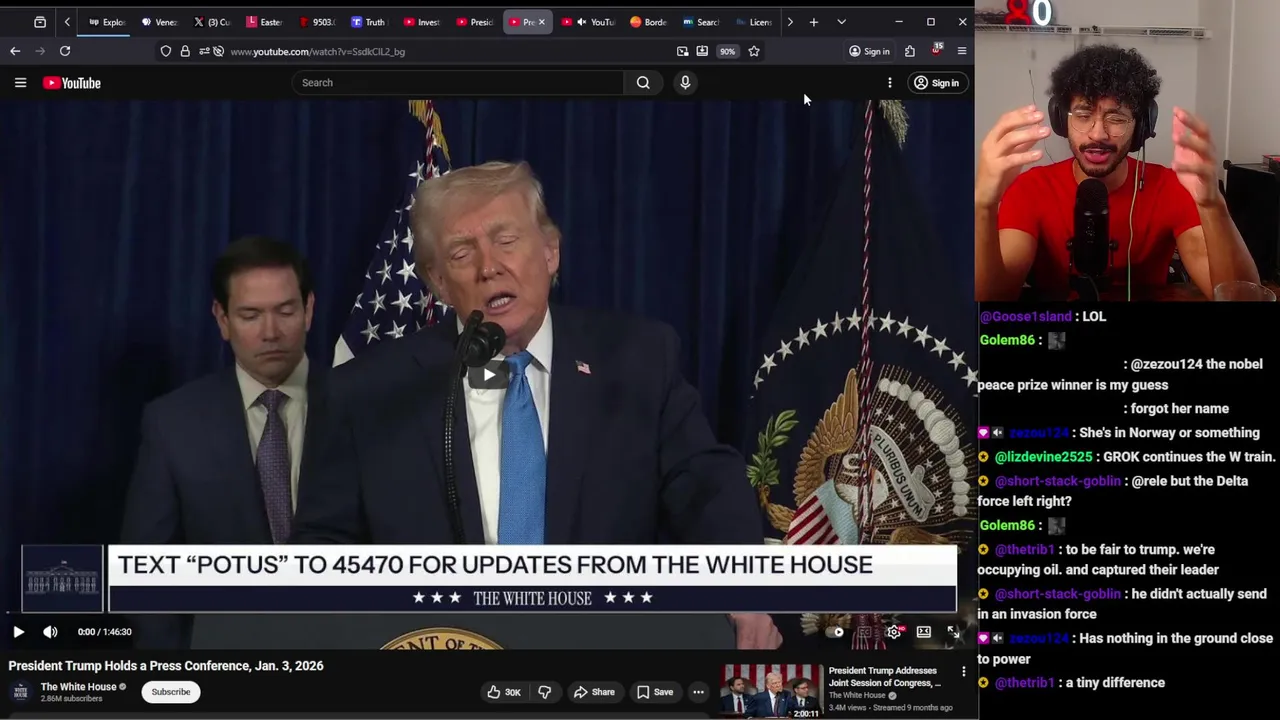The image size is (1280, 720).
Task: Open the Firefox View tab overview icon
Action: [40, 22]
